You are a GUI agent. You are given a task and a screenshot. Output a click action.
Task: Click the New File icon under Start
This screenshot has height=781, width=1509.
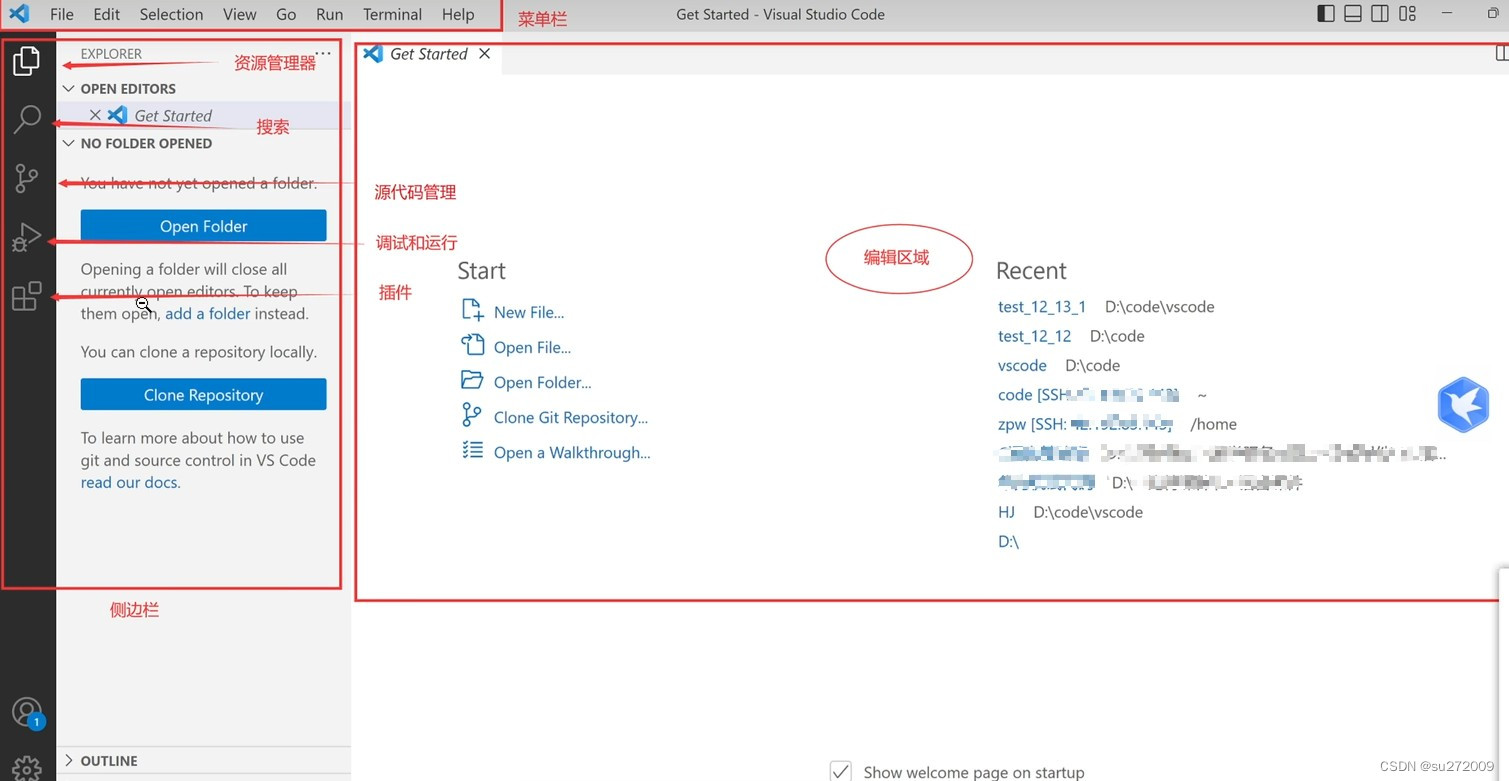coord(472,311)
